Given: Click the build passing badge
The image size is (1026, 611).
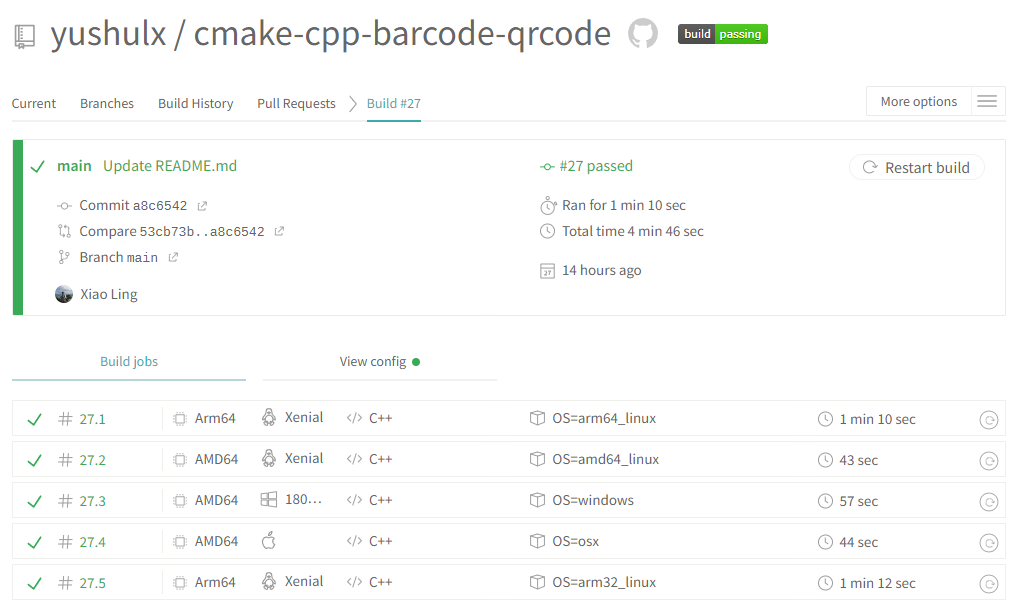Looking at the screenshot, I should point(723,34).
